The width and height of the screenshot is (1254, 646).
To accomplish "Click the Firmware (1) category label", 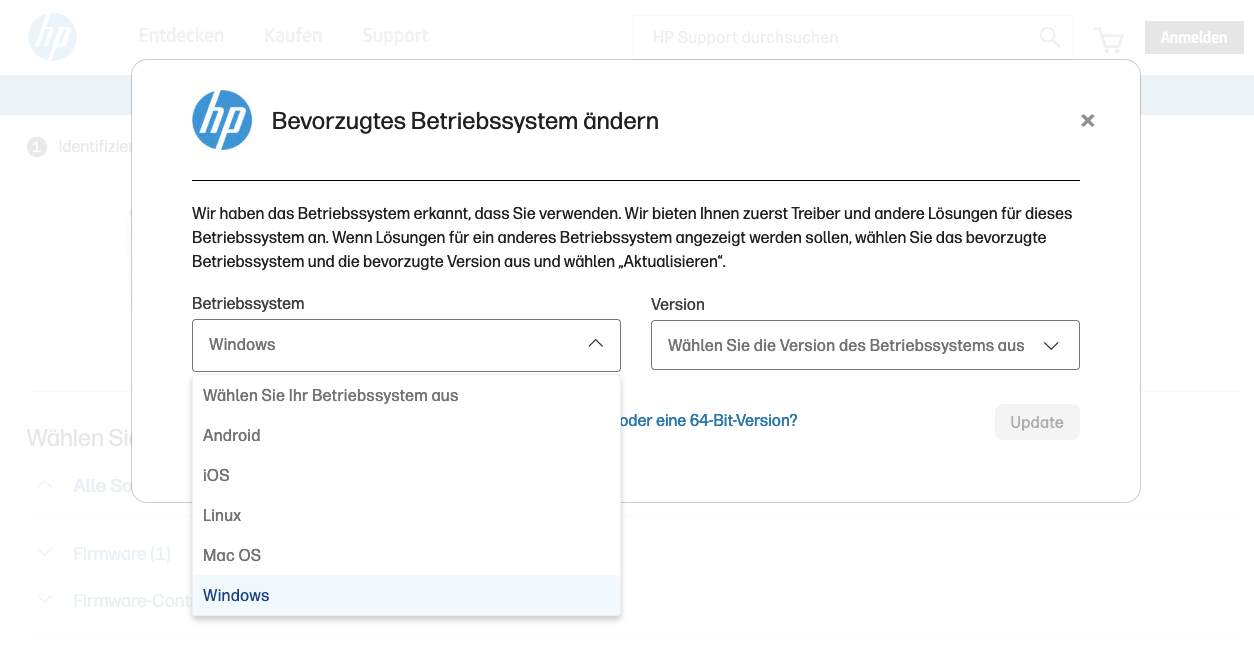I will pyautogui.click(x=122, y=553).
